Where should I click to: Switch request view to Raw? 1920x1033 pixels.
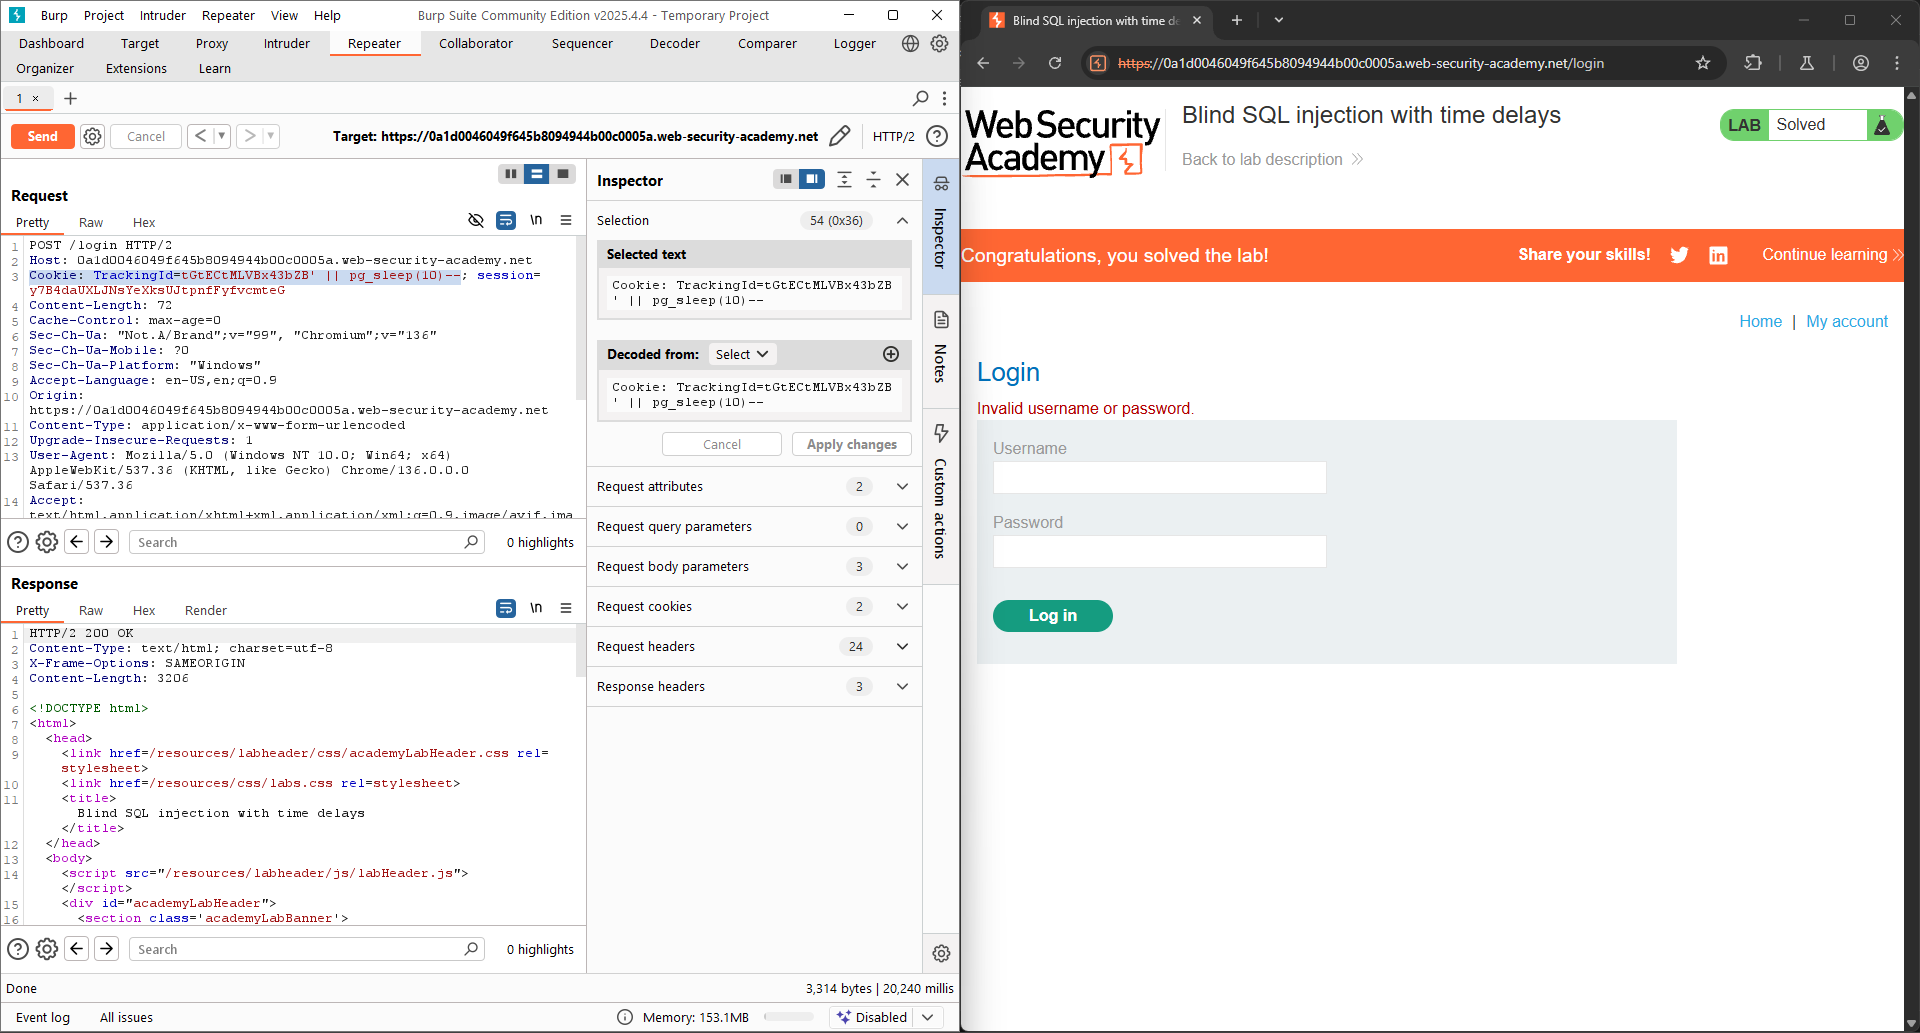point(91,222)
